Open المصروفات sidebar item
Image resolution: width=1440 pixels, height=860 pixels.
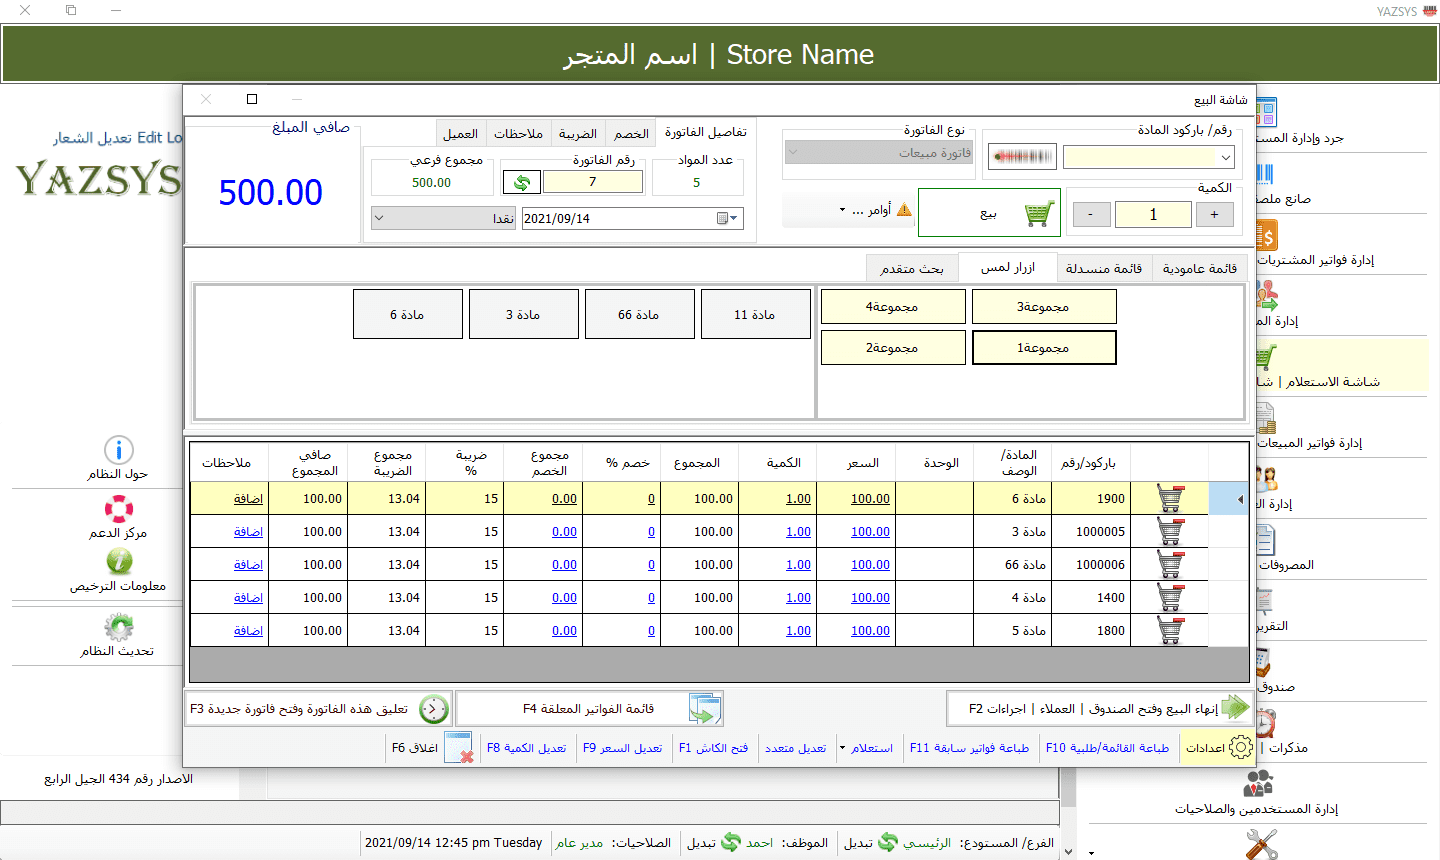1287,565
